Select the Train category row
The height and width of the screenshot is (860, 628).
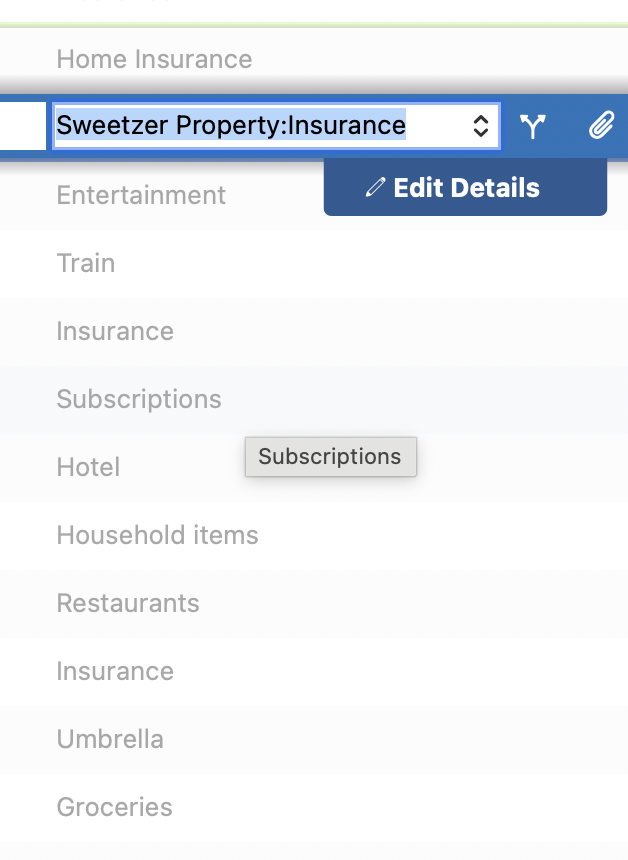click(x=86, y=263)
